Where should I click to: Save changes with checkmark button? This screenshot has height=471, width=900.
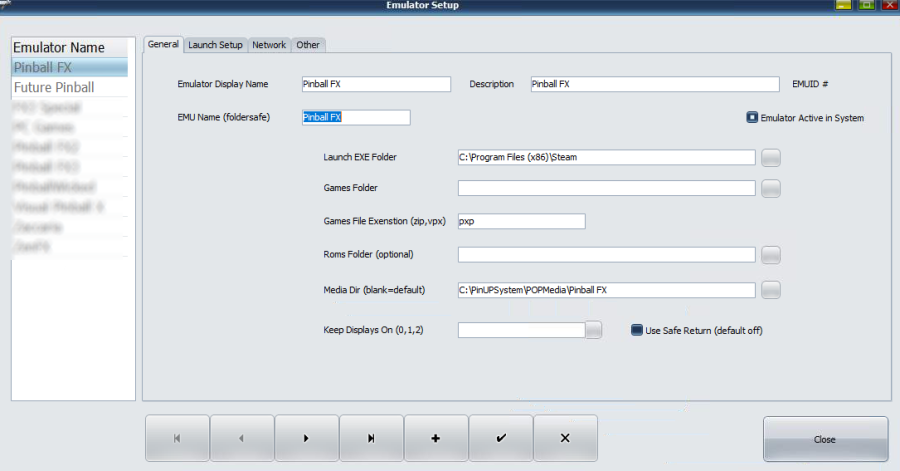(500, 439)
